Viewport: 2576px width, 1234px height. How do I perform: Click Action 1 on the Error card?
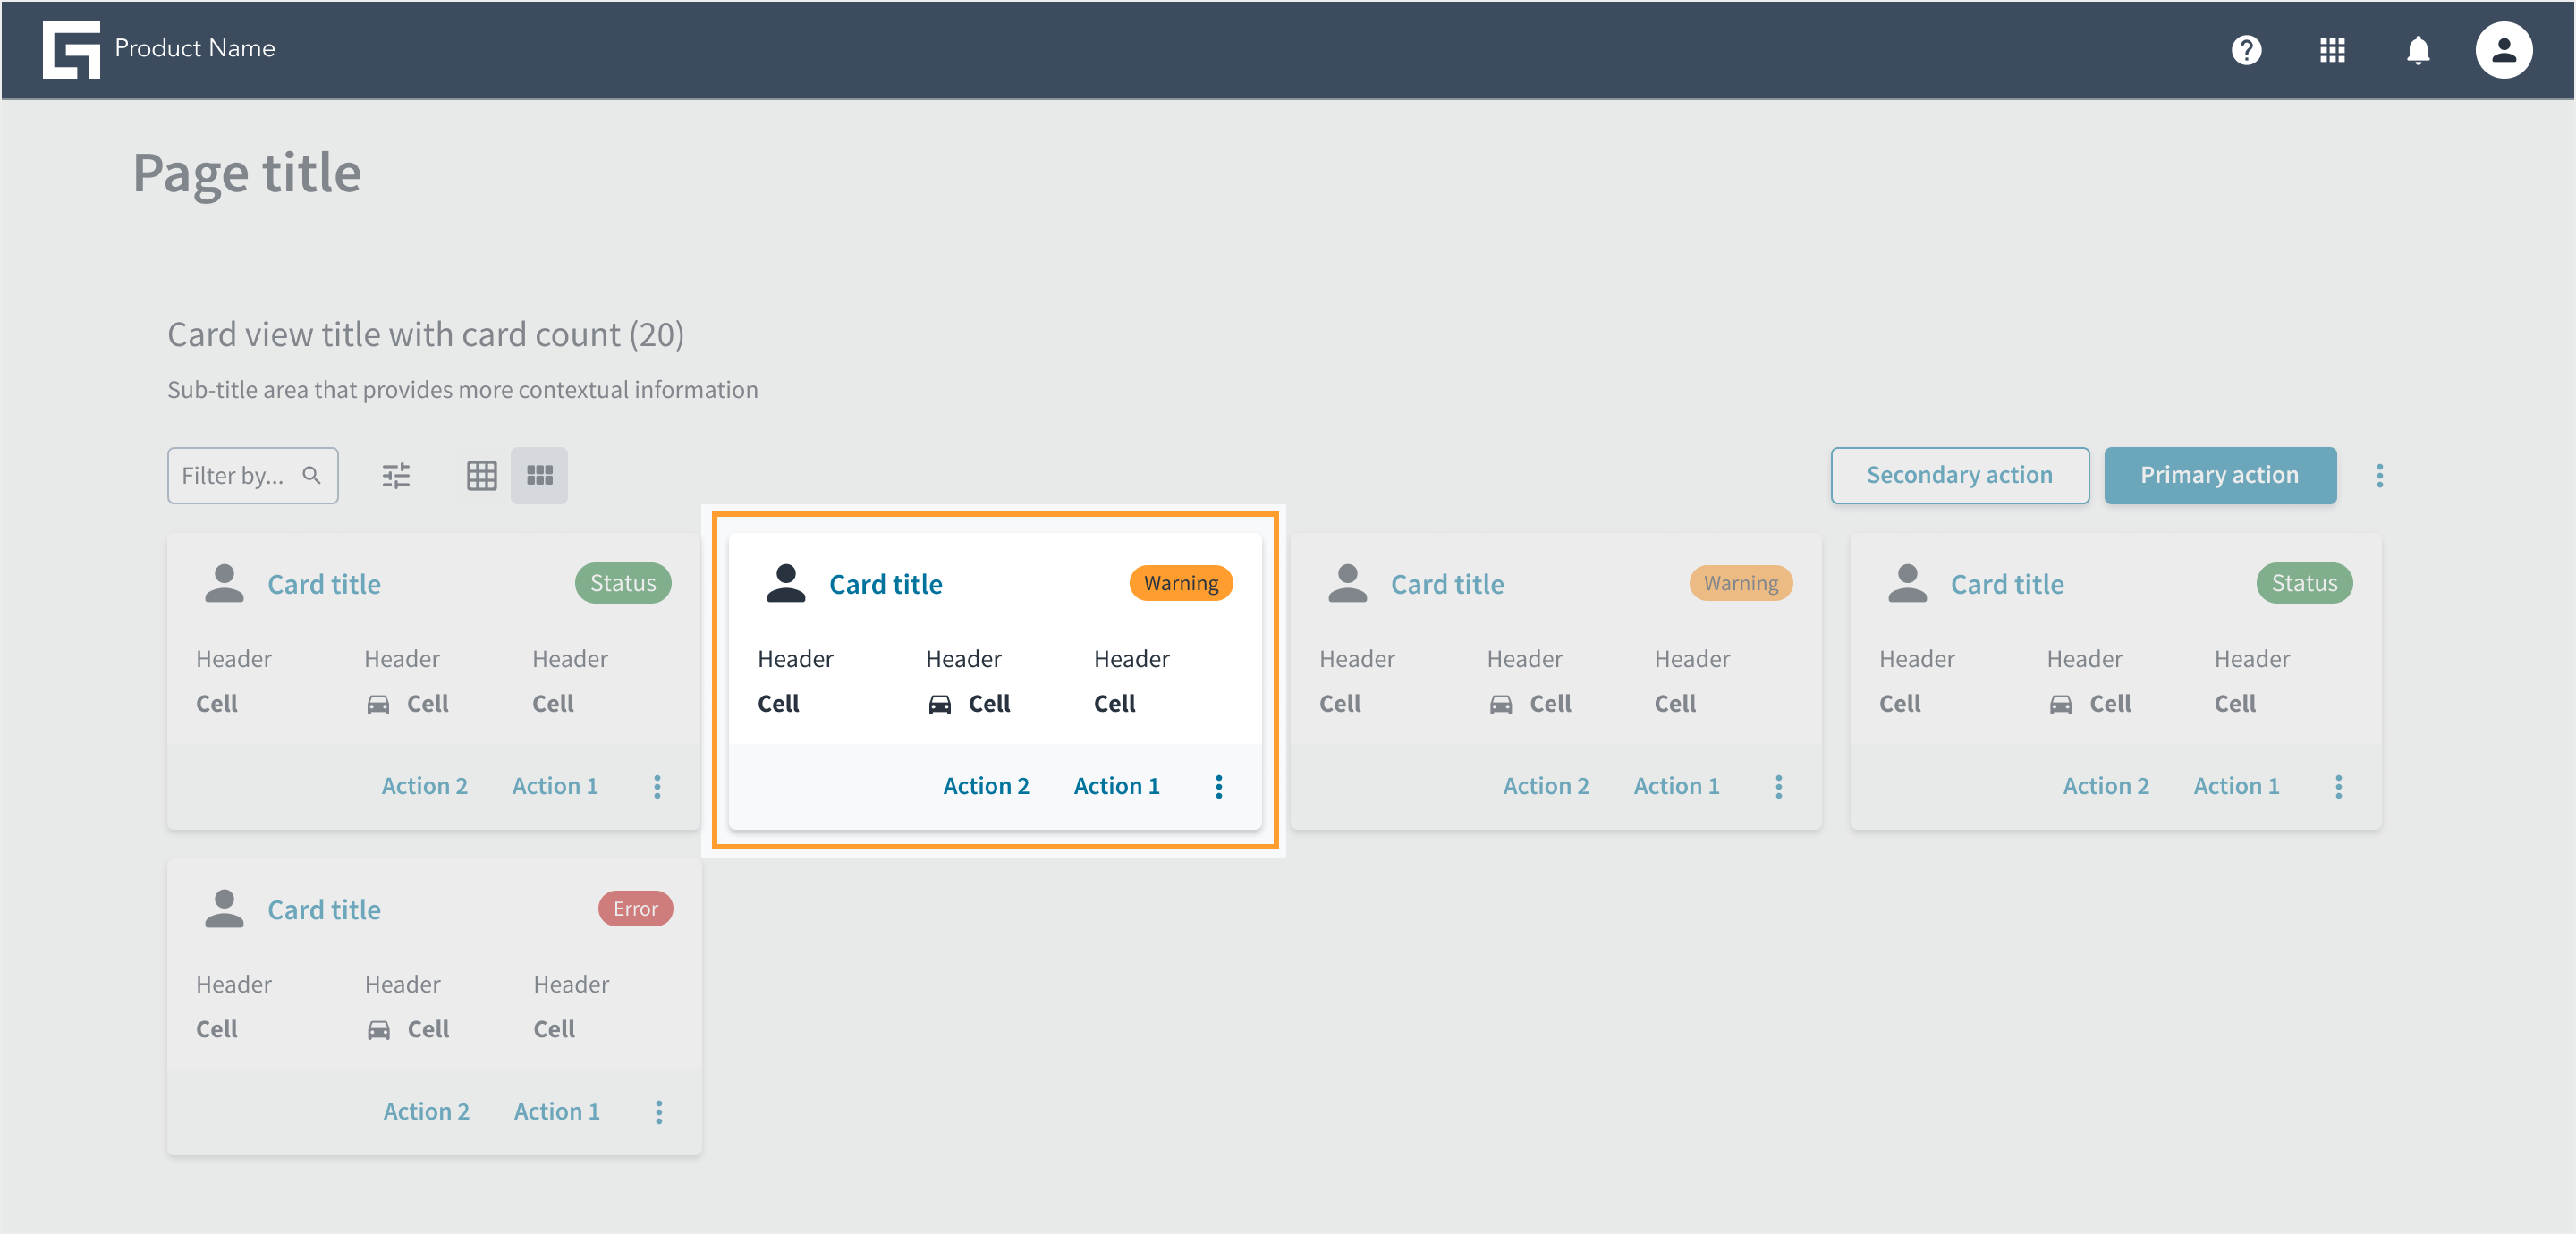tap(557, 1111)
